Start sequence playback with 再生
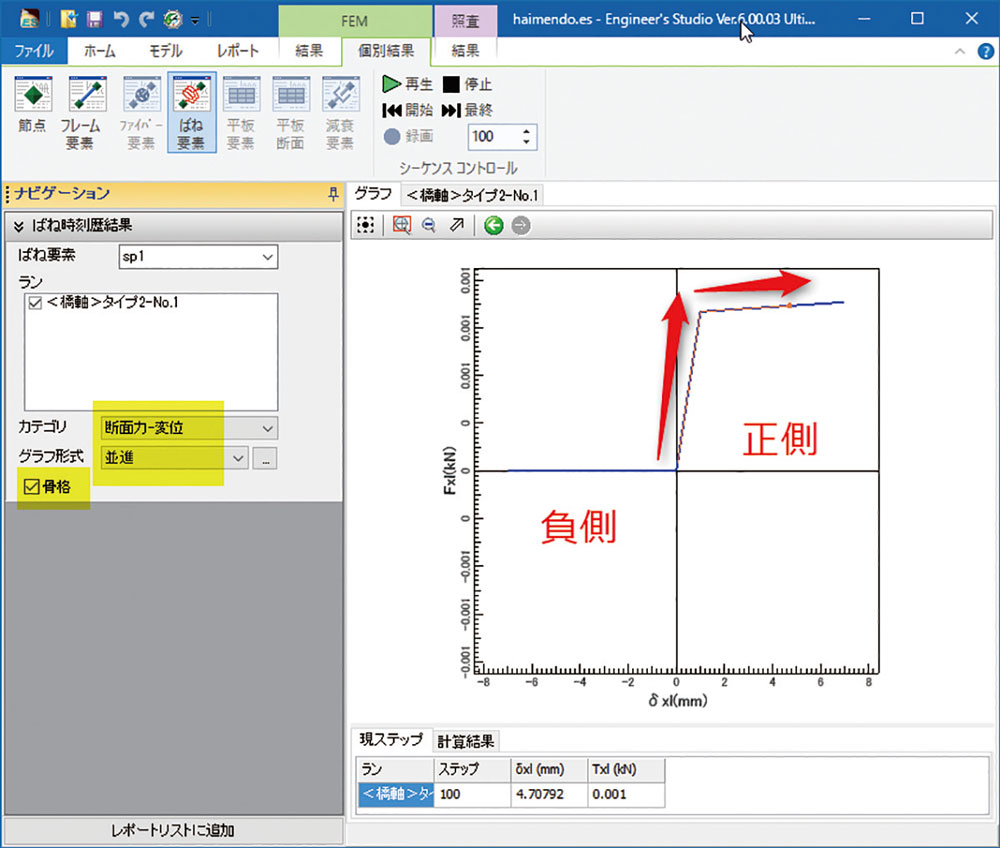Screen dimensions: 1000x848 [x=408, y=84]
